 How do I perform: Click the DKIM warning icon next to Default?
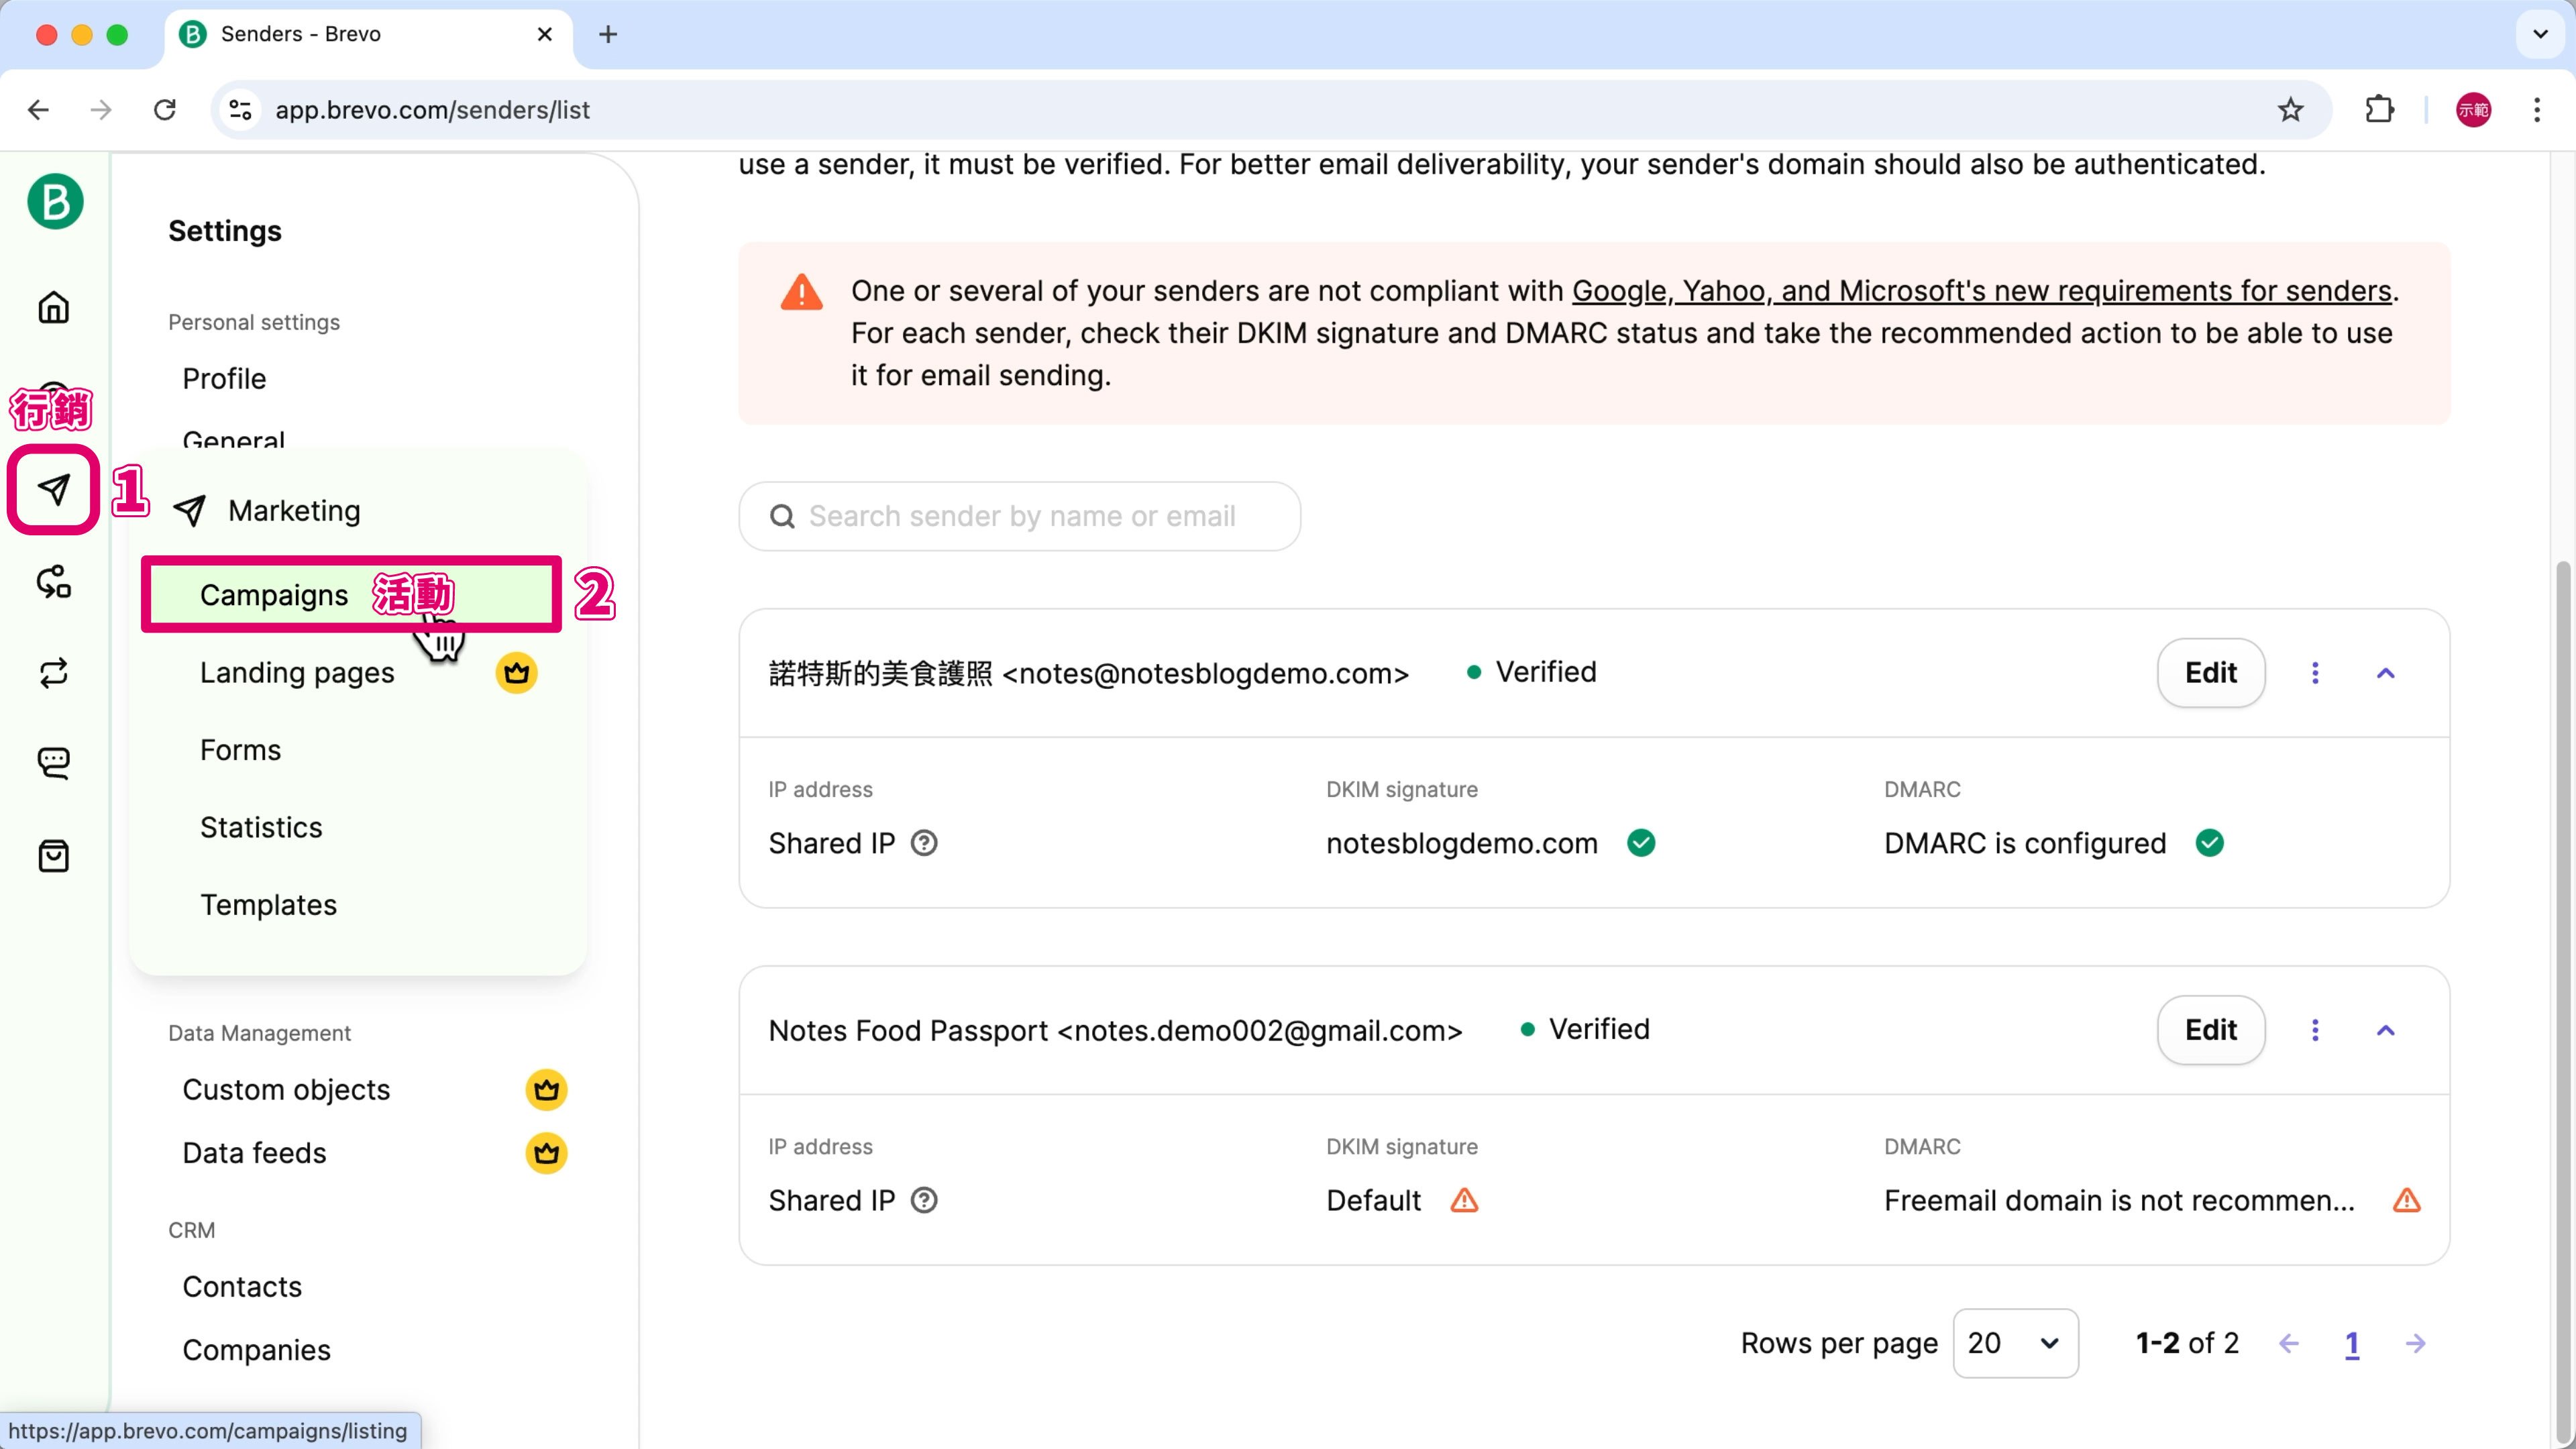coord(1464,1200)
